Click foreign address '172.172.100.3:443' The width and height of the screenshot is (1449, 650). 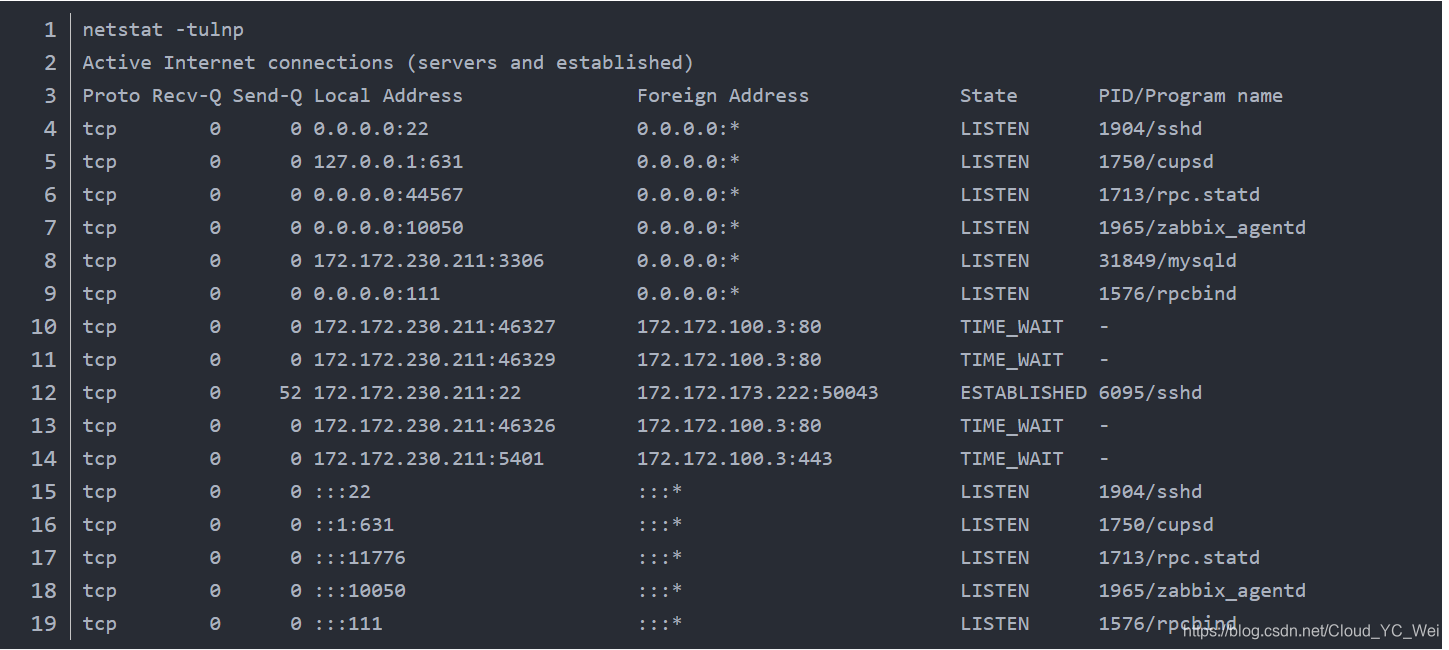[735, 459]
